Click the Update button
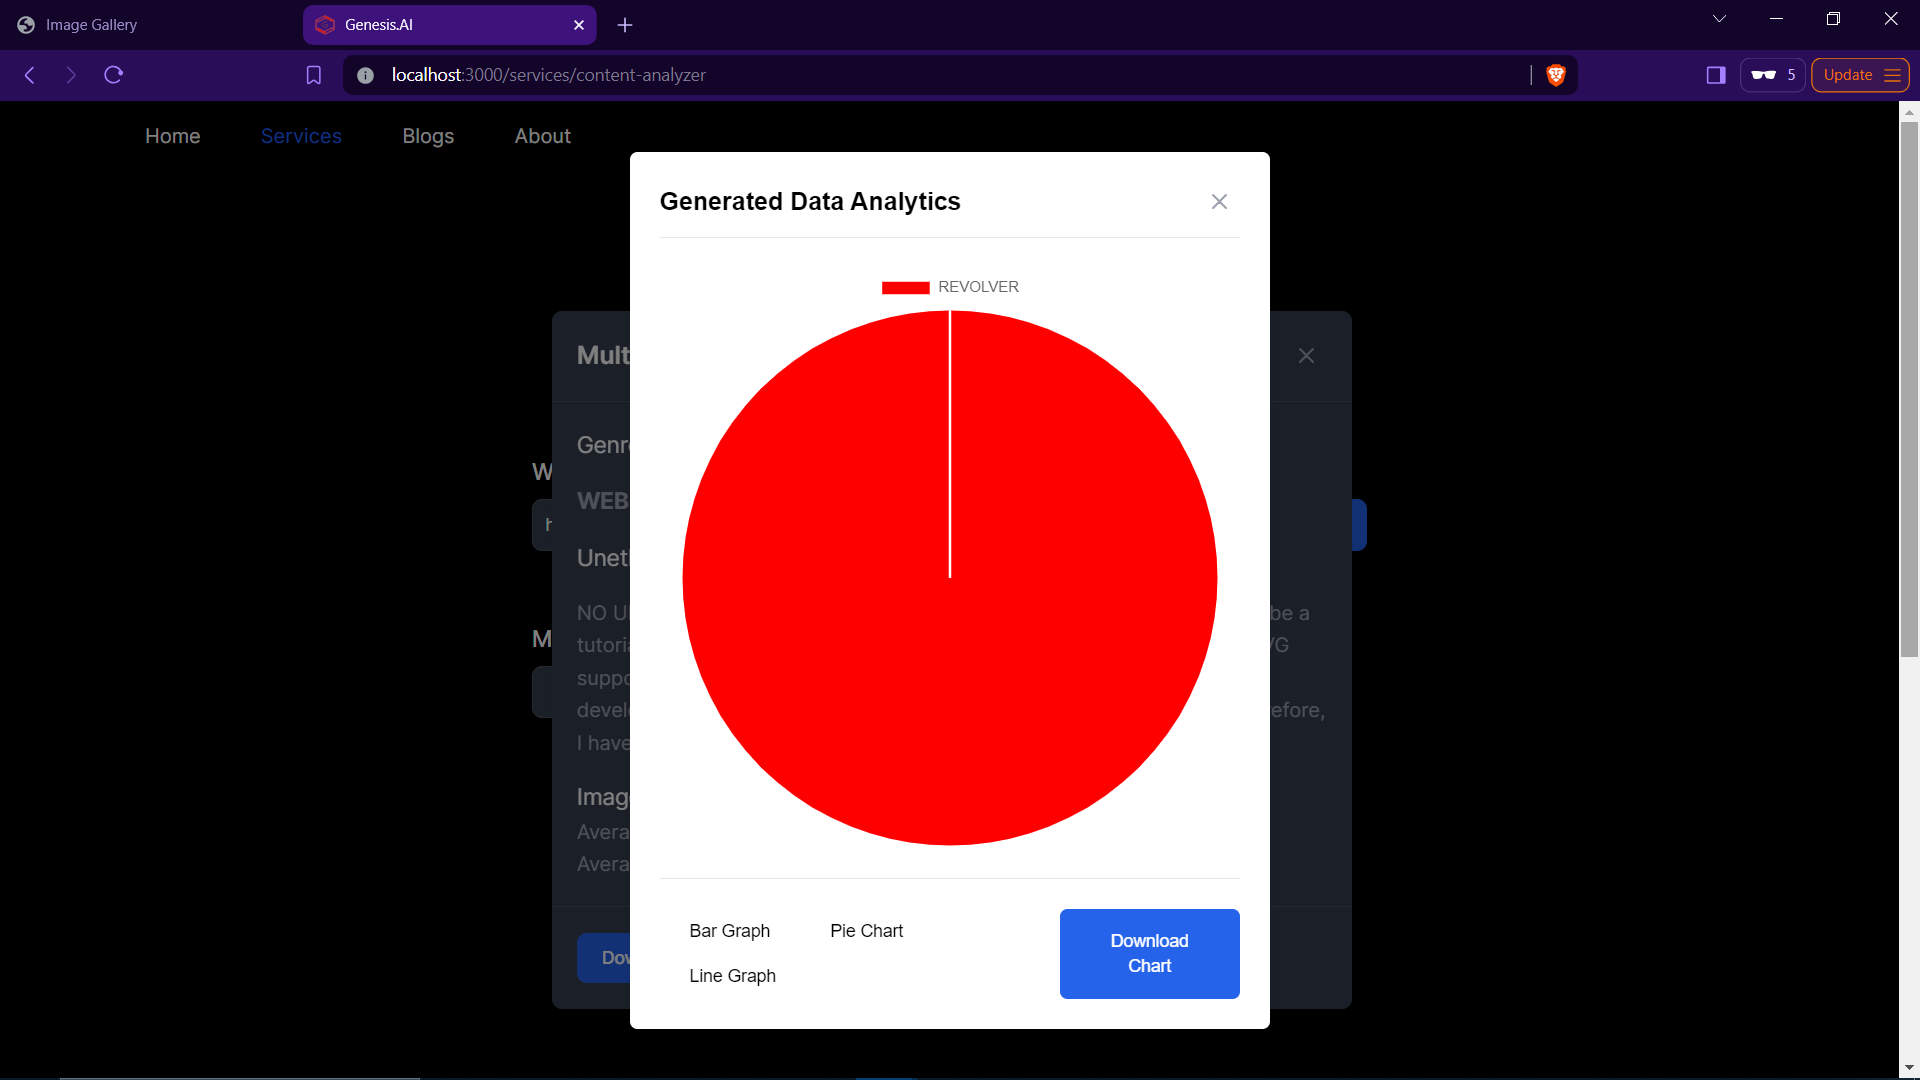Screen dimensions: 1920x1080 tap(1849, 75)
